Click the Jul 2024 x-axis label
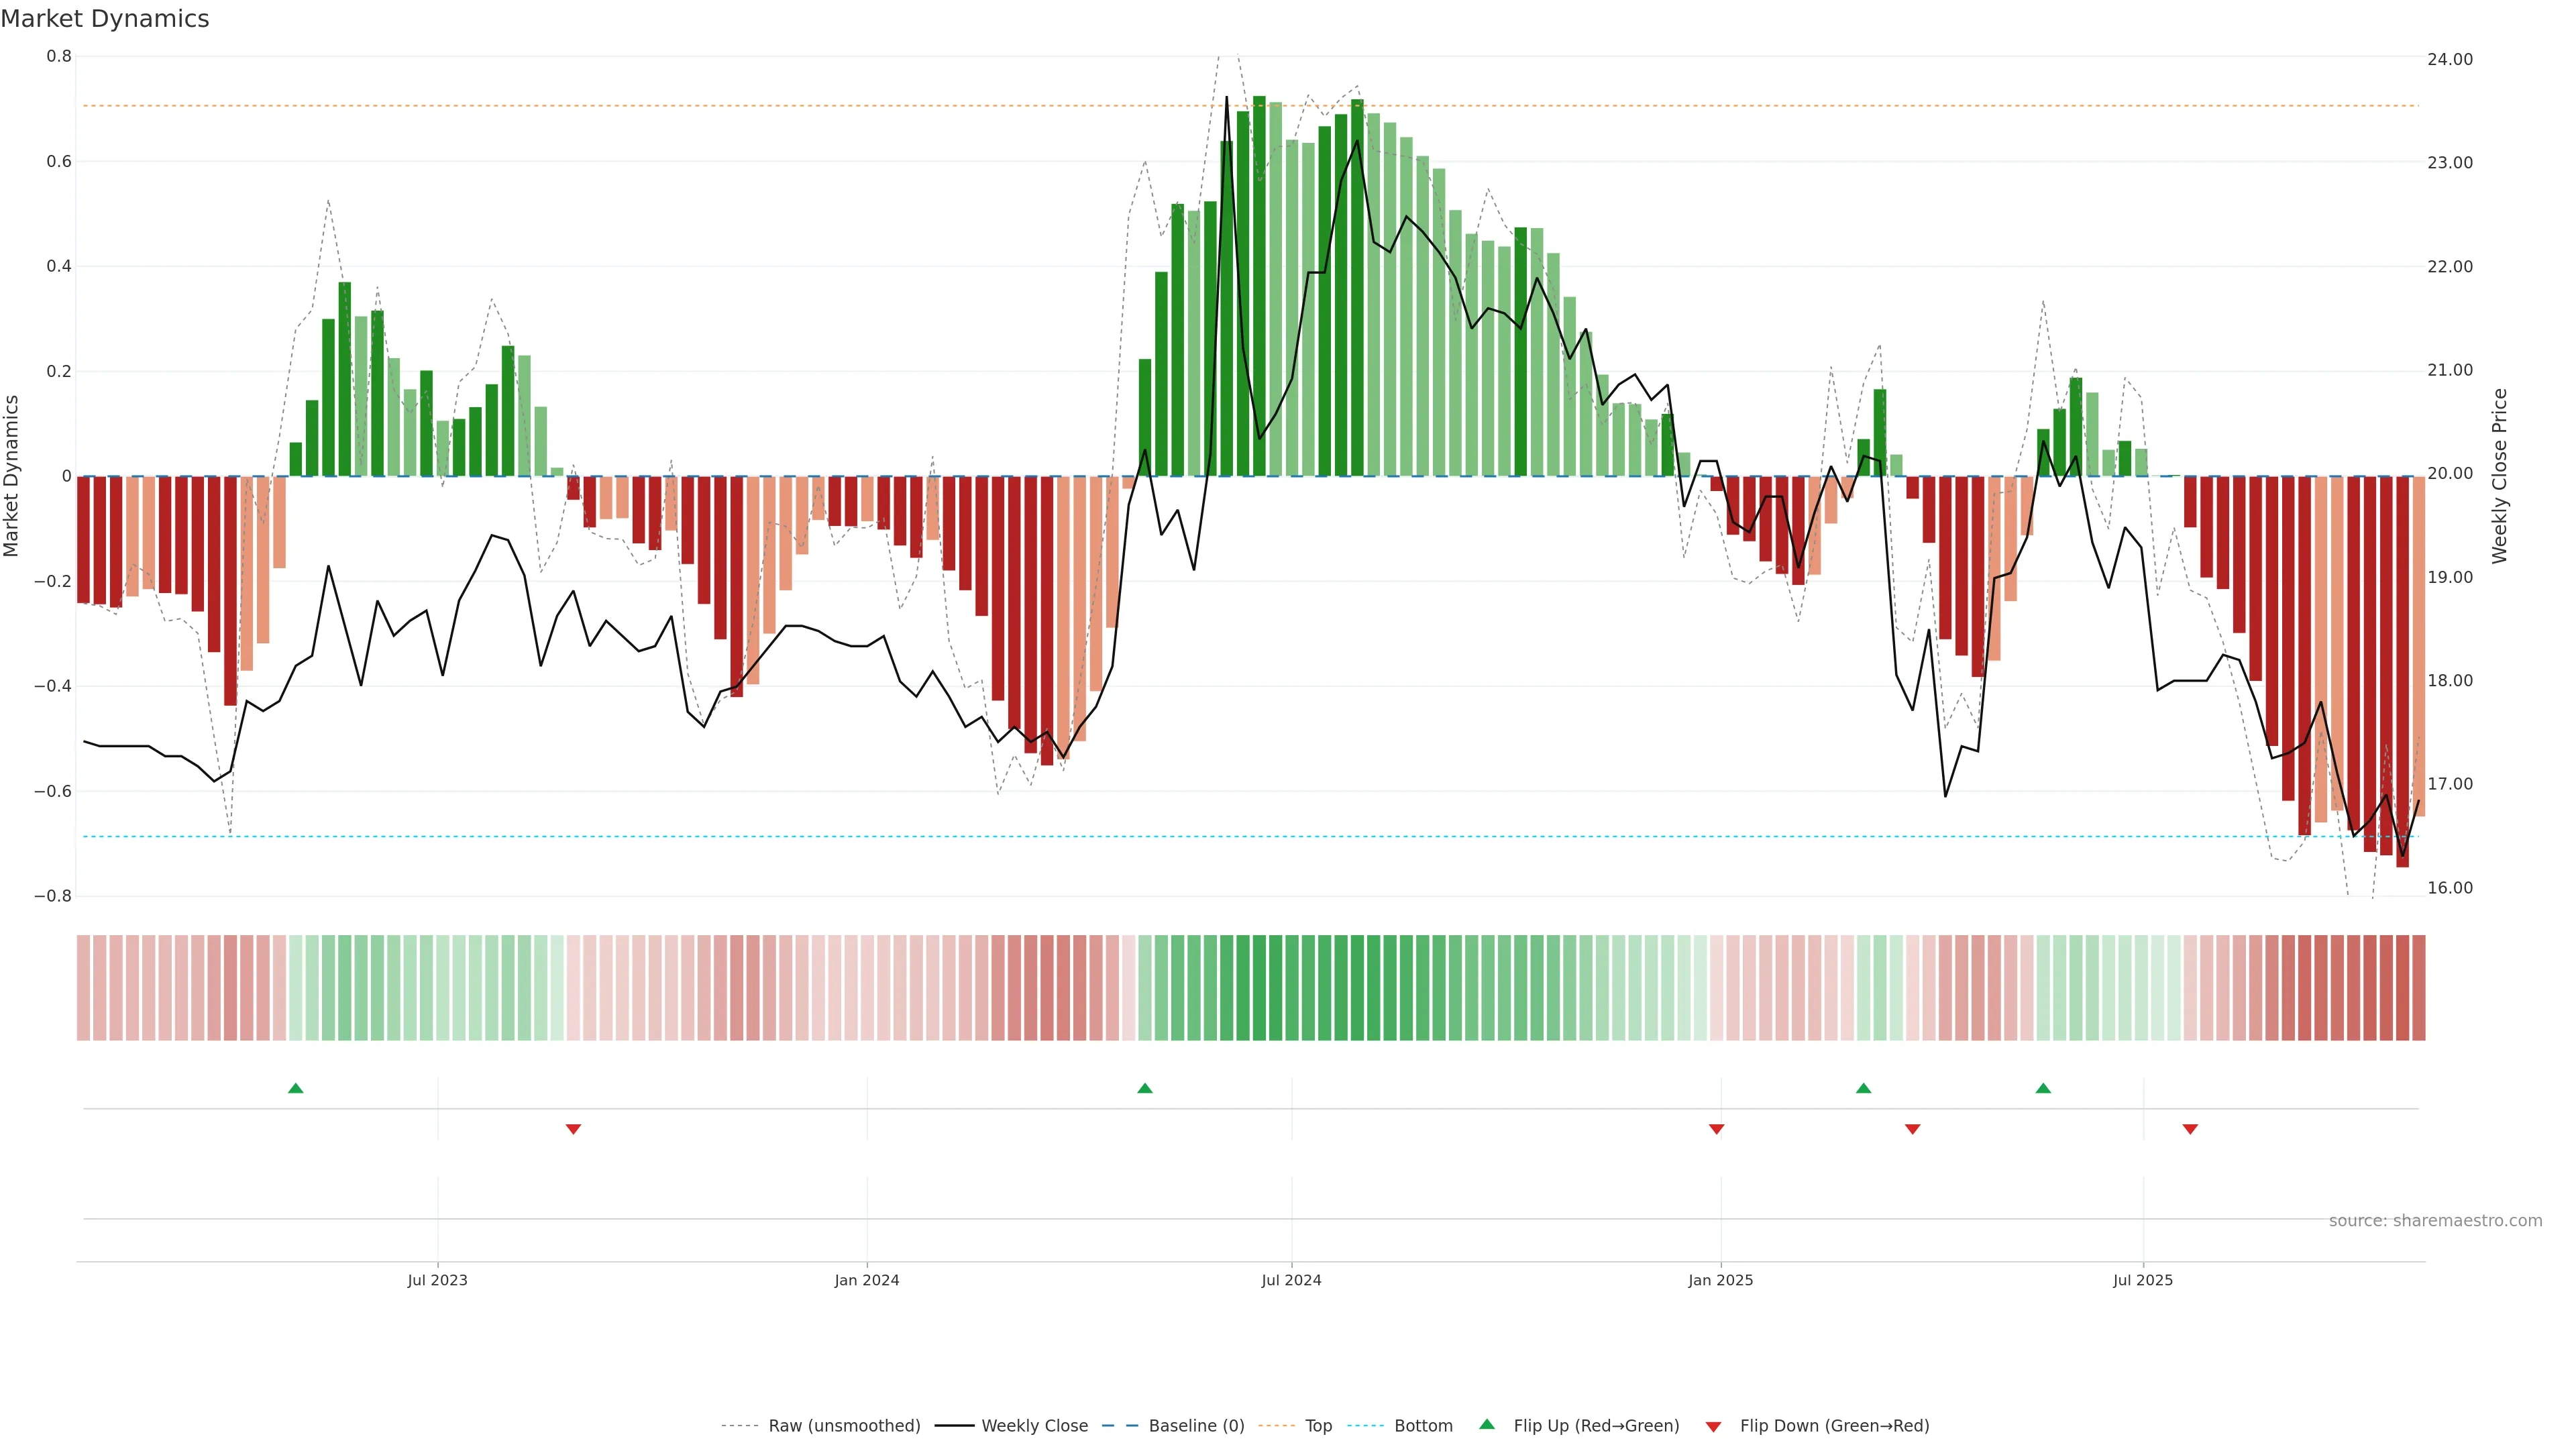 (1291, 1280)
